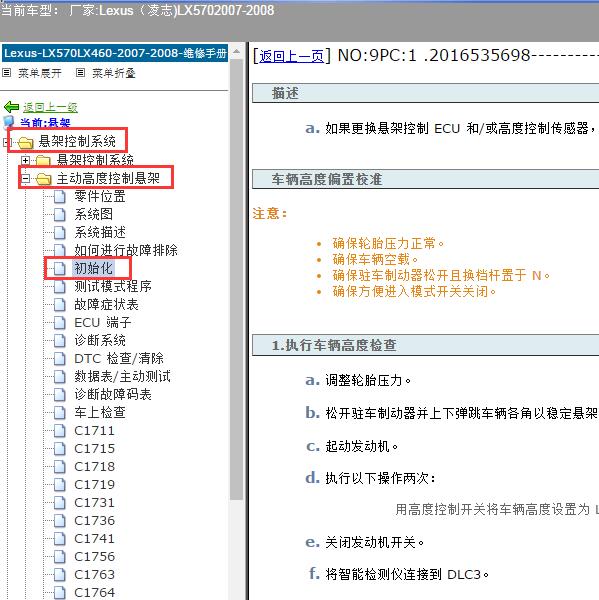Open 如何进行故障排除 page
Image resolution: width=599 pixels, height=600 pixels.
coord(126,250)
